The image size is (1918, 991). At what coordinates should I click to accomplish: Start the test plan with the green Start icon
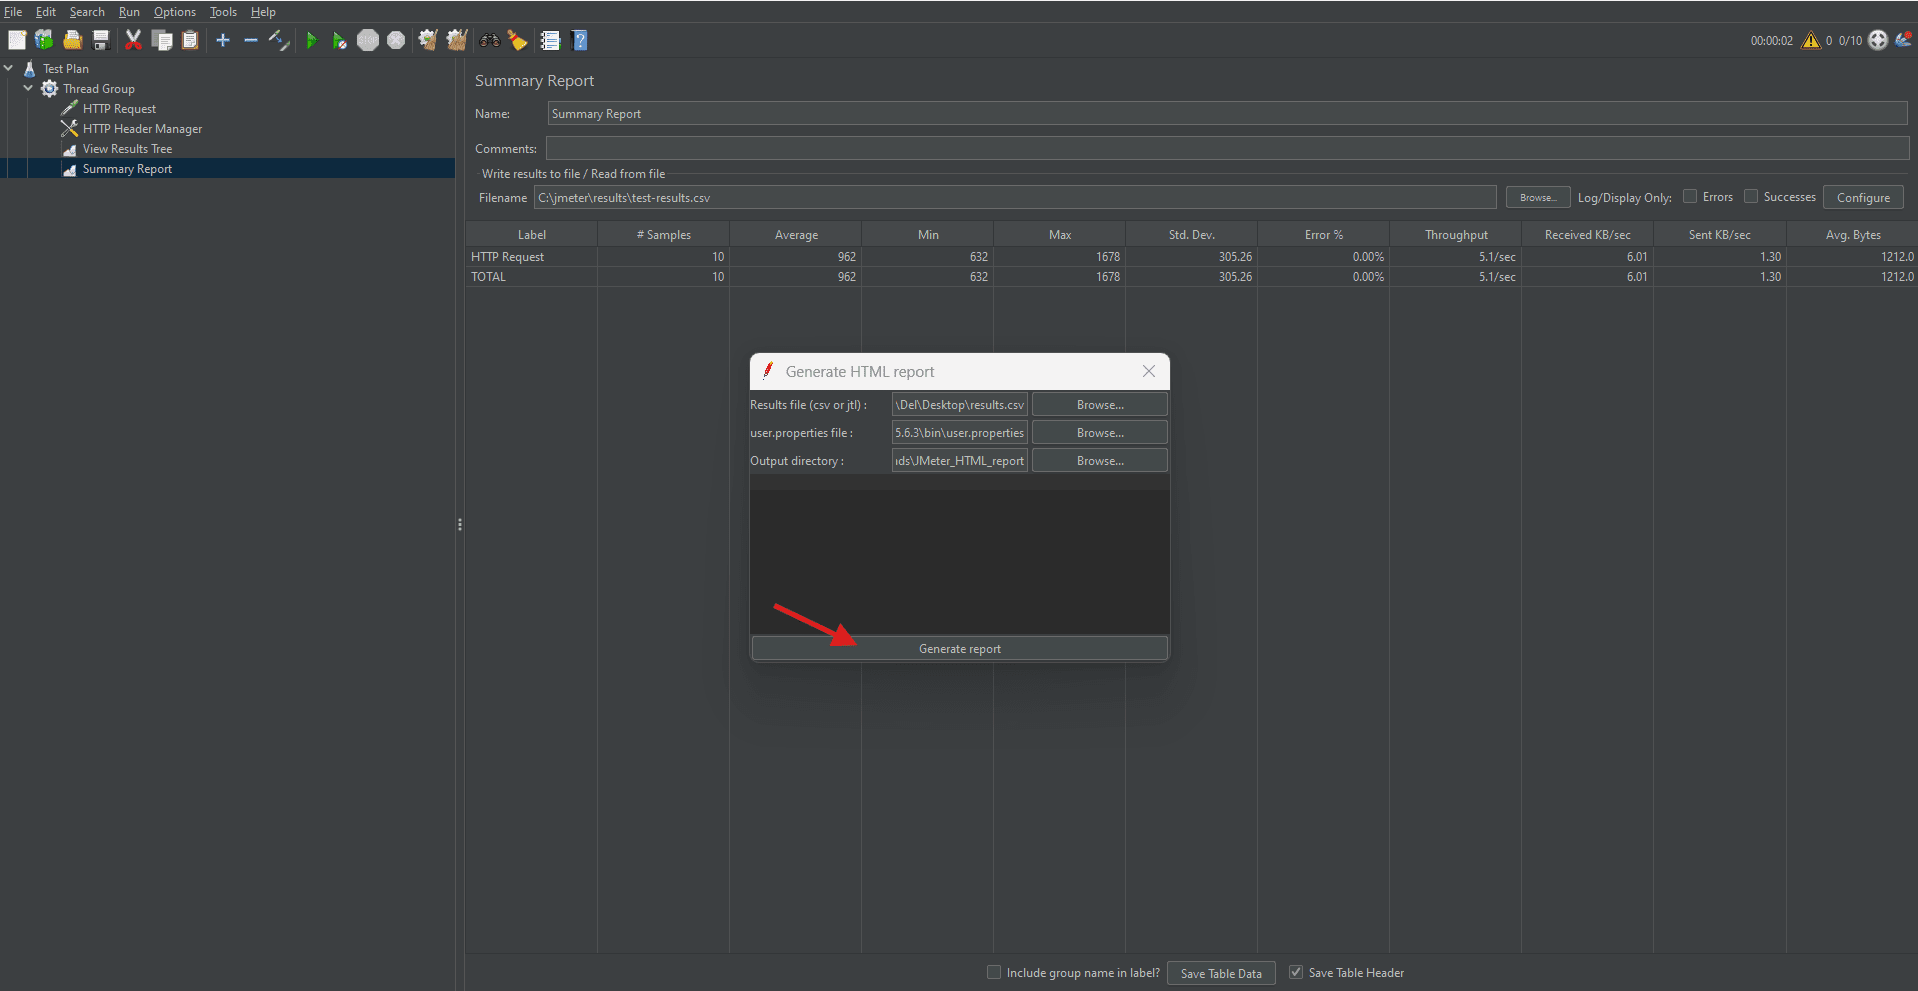point(312,40)
